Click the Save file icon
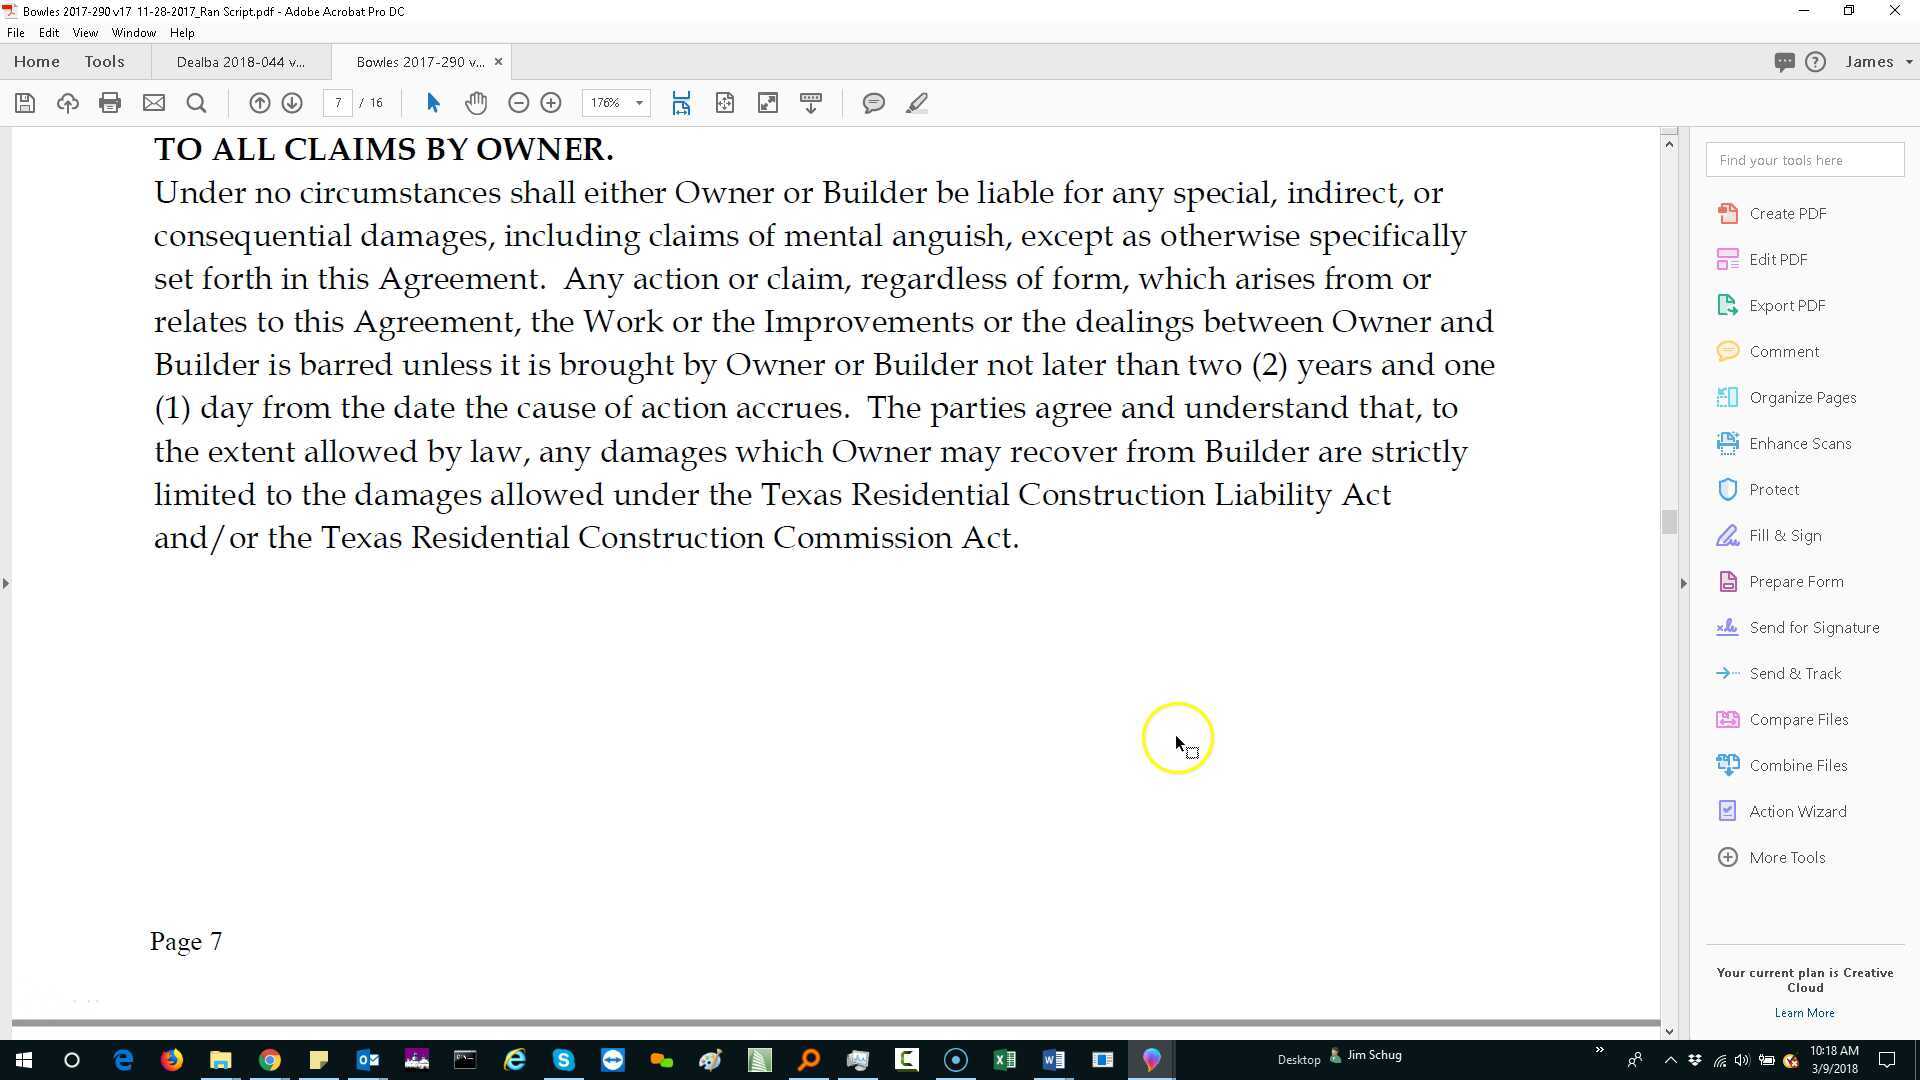Image resolution: width=1920 pixels, height=1080 pixels. click(x=25, y=103)
